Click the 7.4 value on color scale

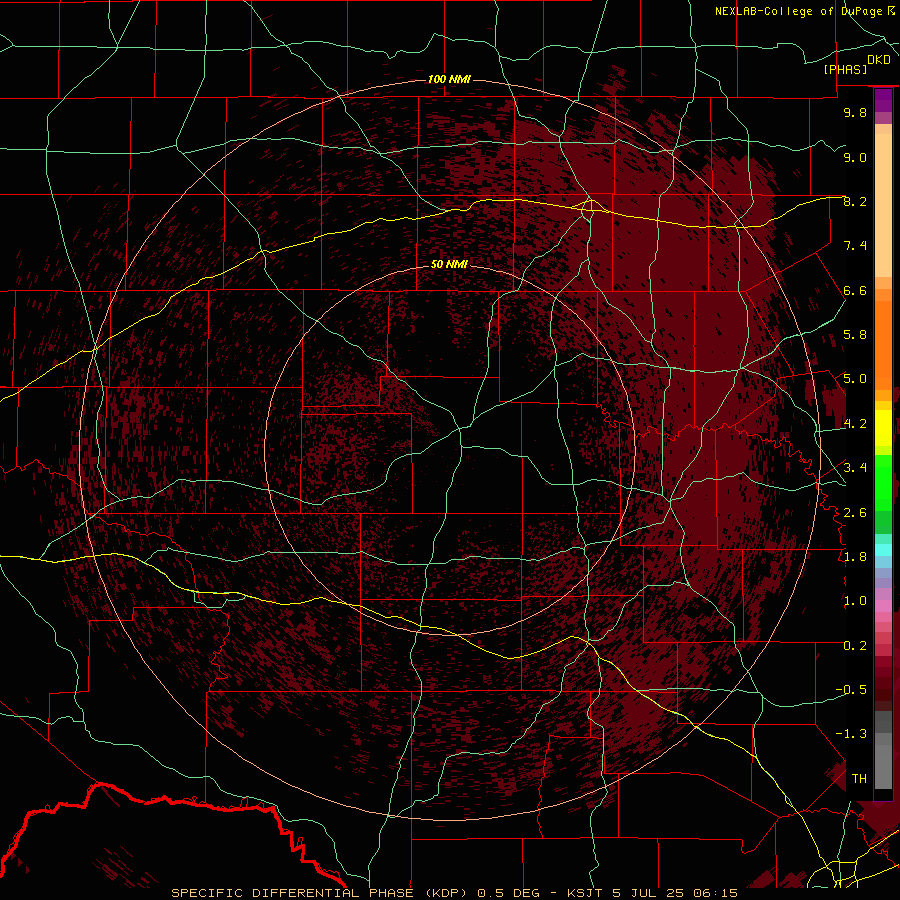(855, 246)
